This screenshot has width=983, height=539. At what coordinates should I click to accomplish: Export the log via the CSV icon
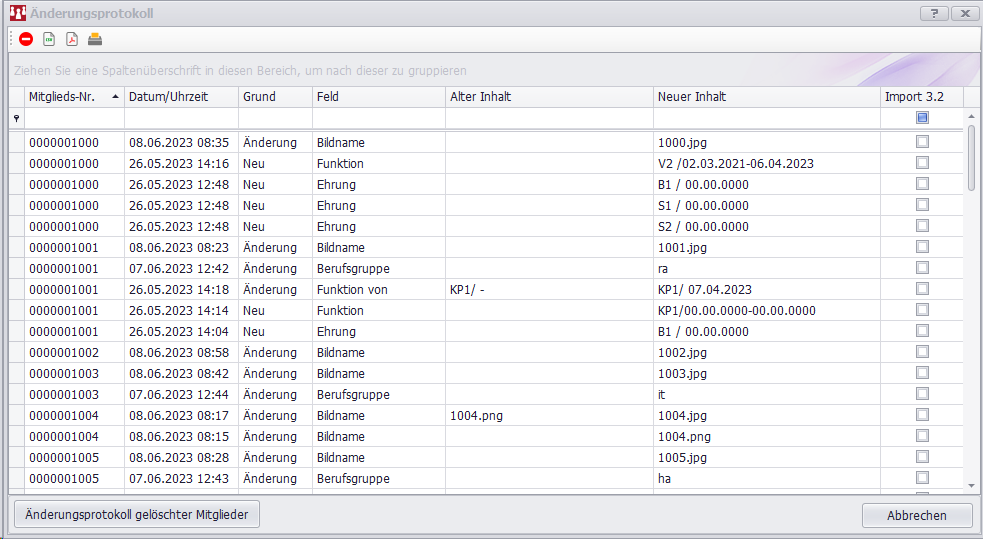49,40
